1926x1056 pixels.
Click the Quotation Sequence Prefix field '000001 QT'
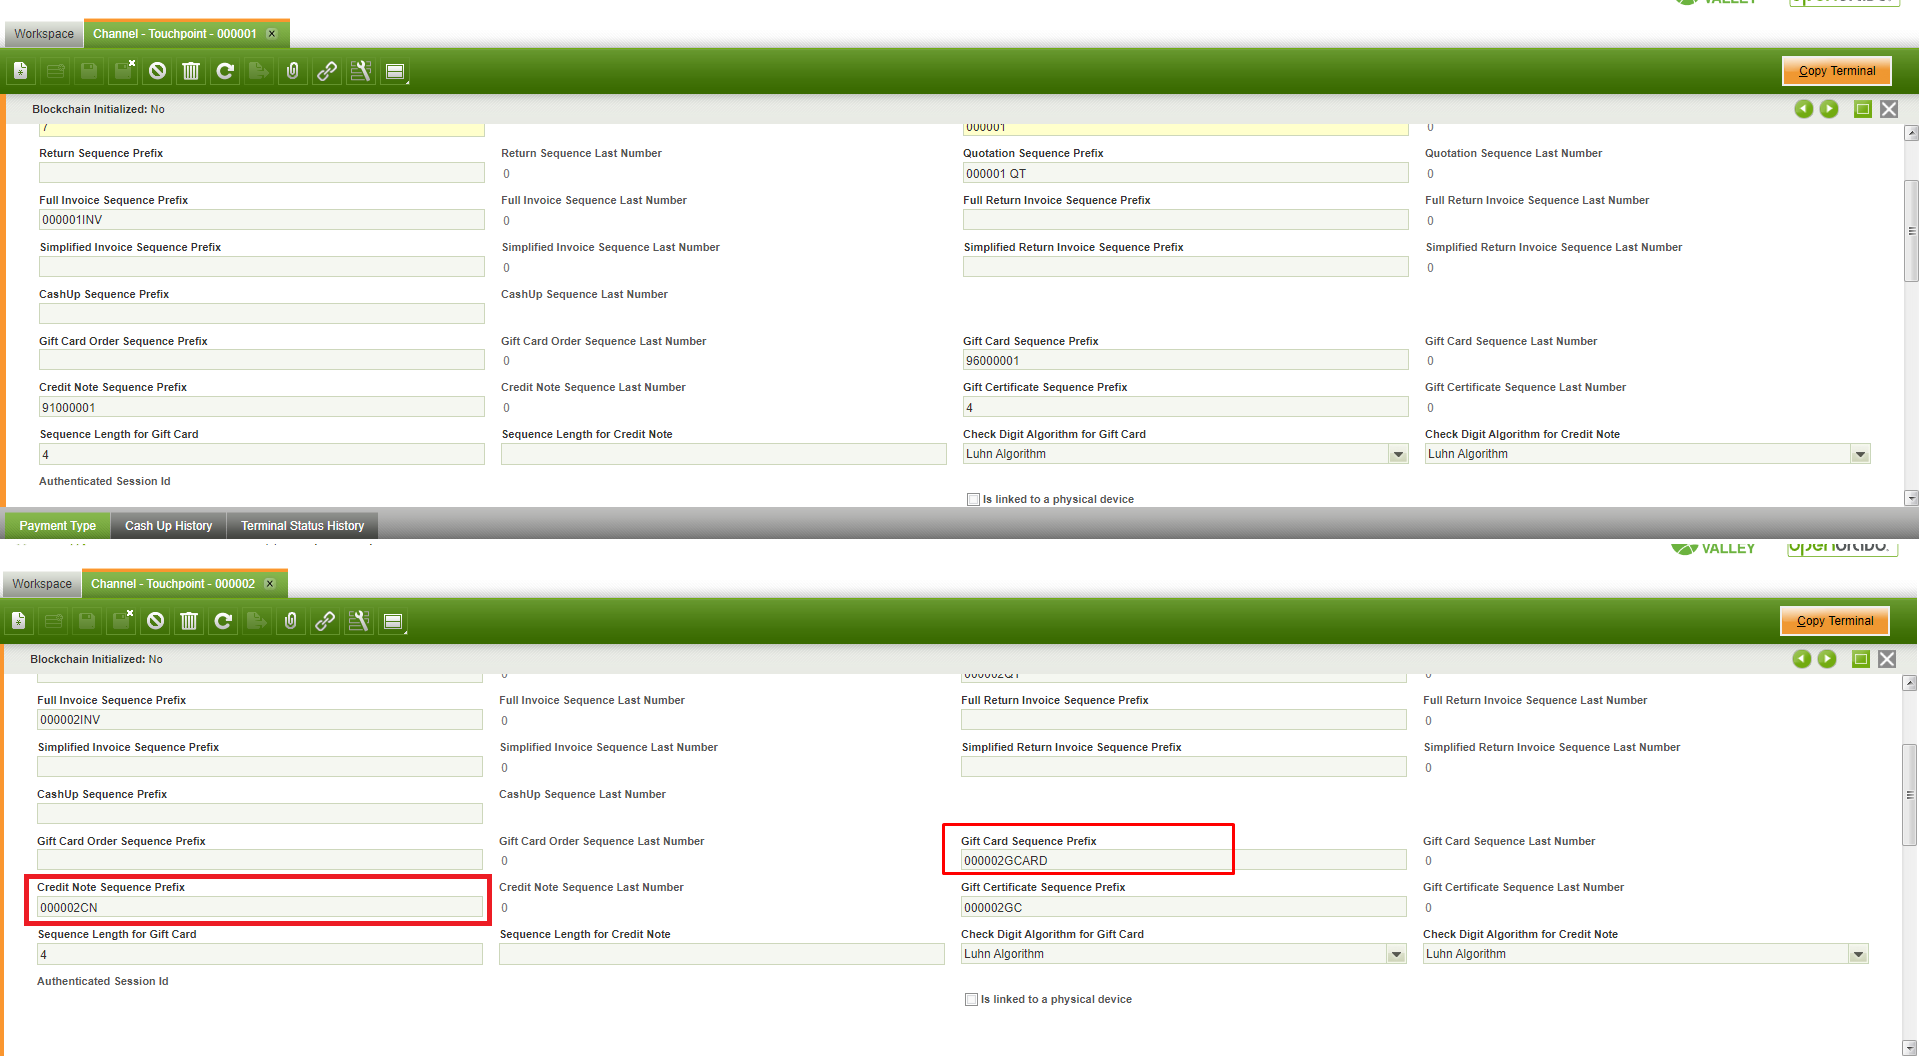click(x=1185, y=174)
